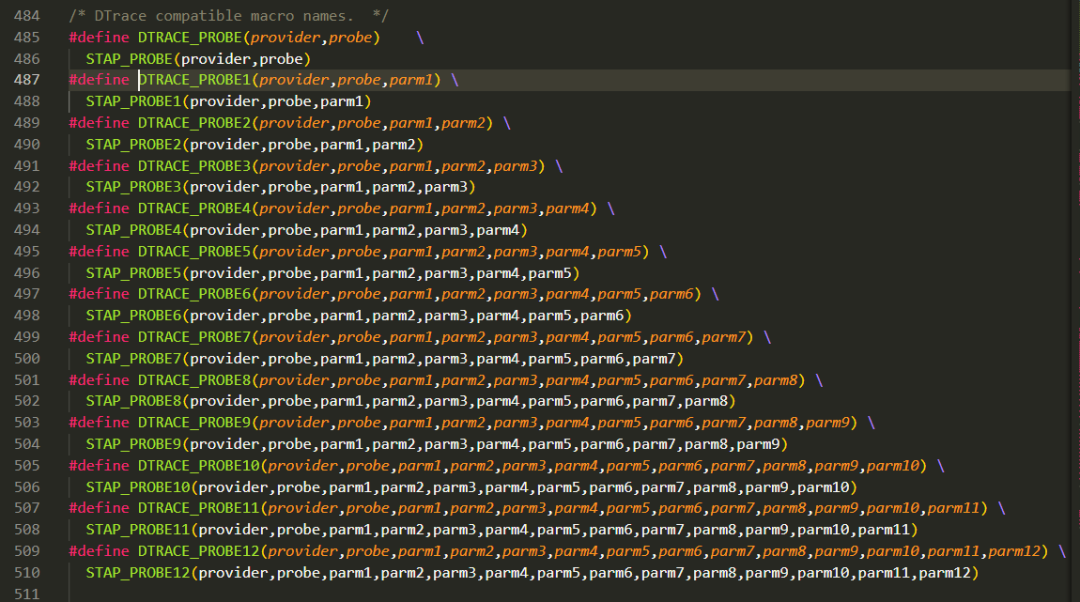
Task: Click STAP_PROBE on line 486
Action: pyautogui.click(x=129, y=59)
